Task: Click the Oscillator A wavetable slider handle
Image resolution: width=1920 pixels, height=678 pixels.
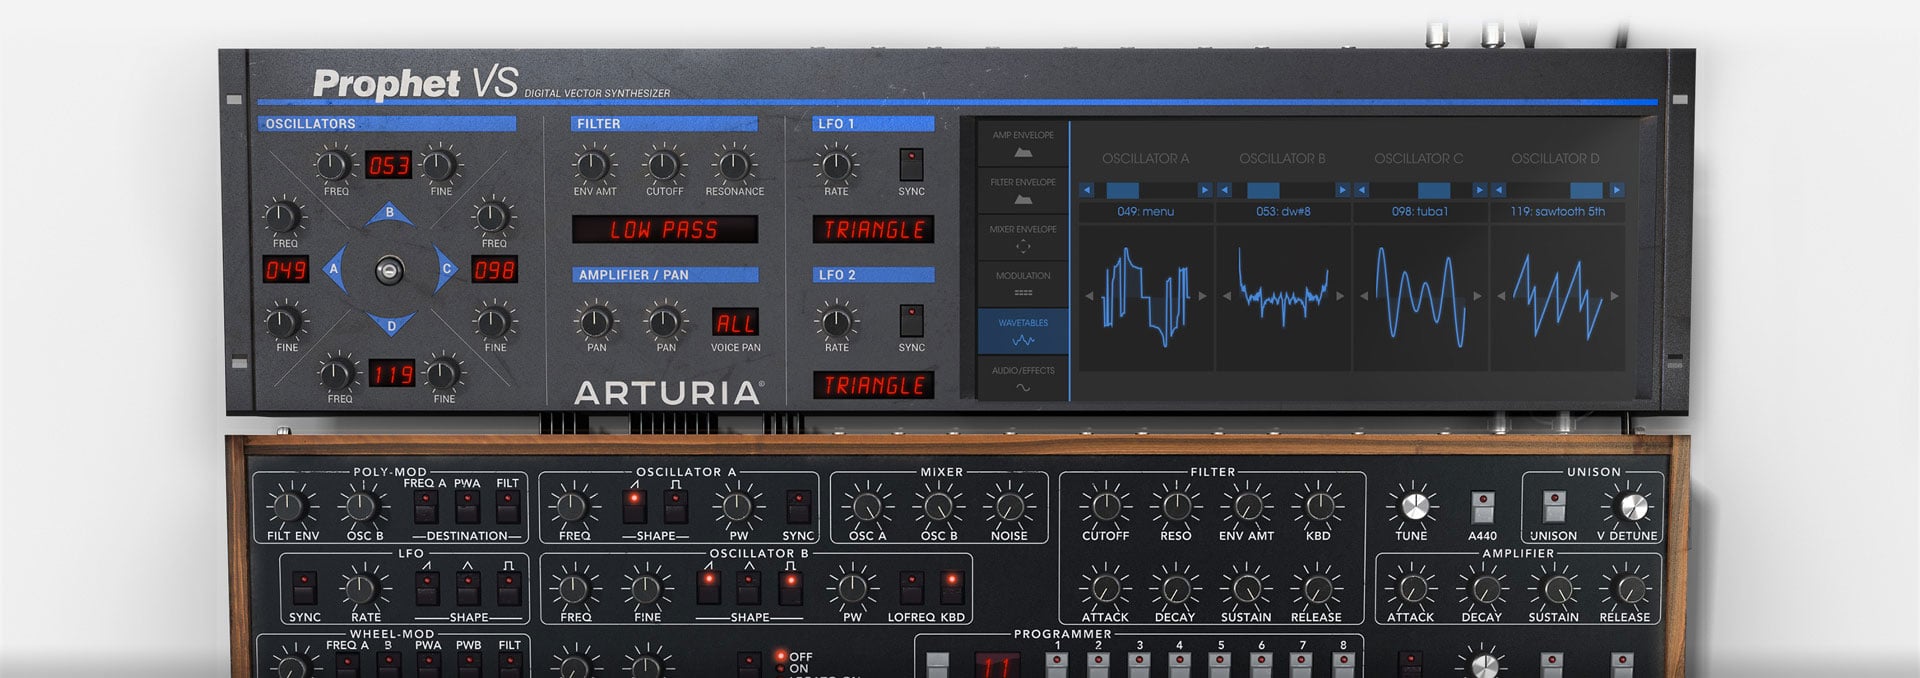Action: click(1123, 190)
